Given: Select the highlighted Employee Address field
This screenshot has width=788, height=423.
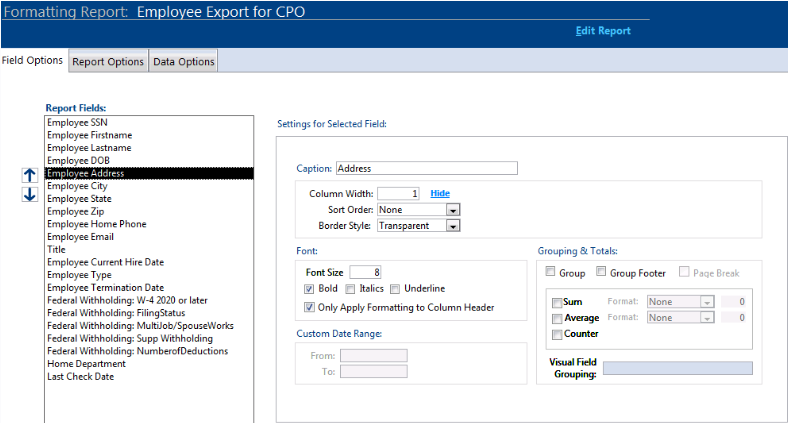Looking at the screenshot, I should click(x=149, y=173).
